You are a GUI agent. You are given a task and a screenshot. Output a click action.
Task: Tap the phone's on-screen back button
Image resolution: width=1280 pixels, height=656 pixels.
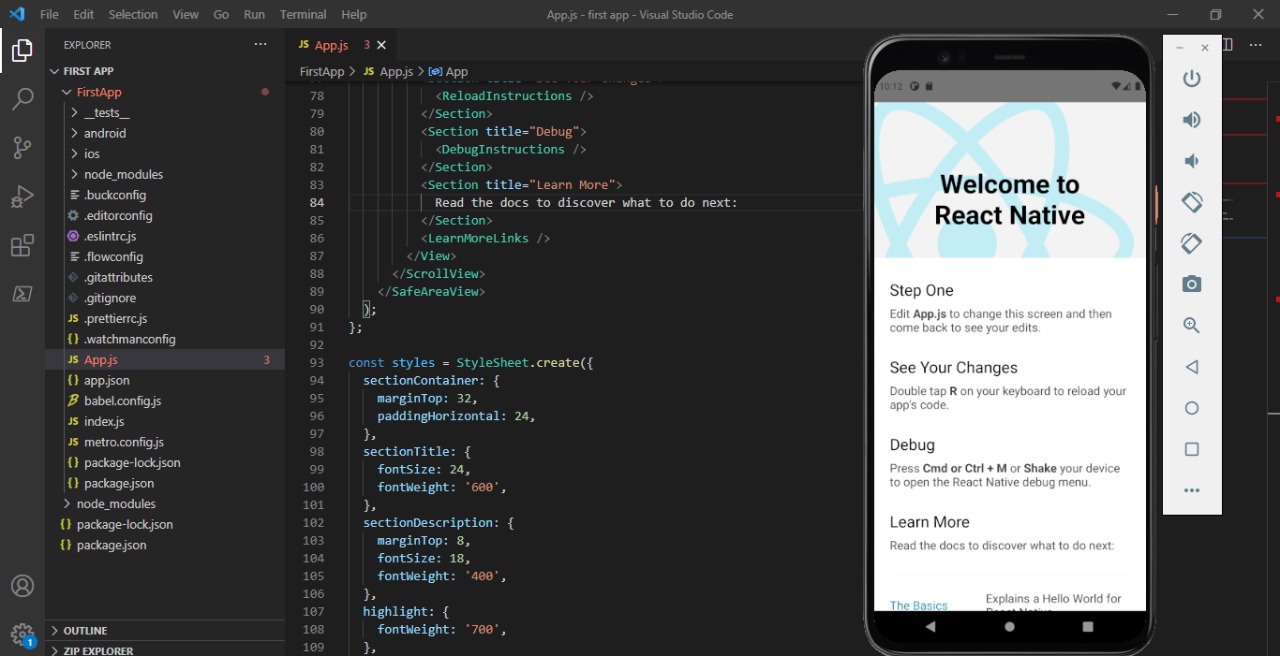[x=931, y=626]
